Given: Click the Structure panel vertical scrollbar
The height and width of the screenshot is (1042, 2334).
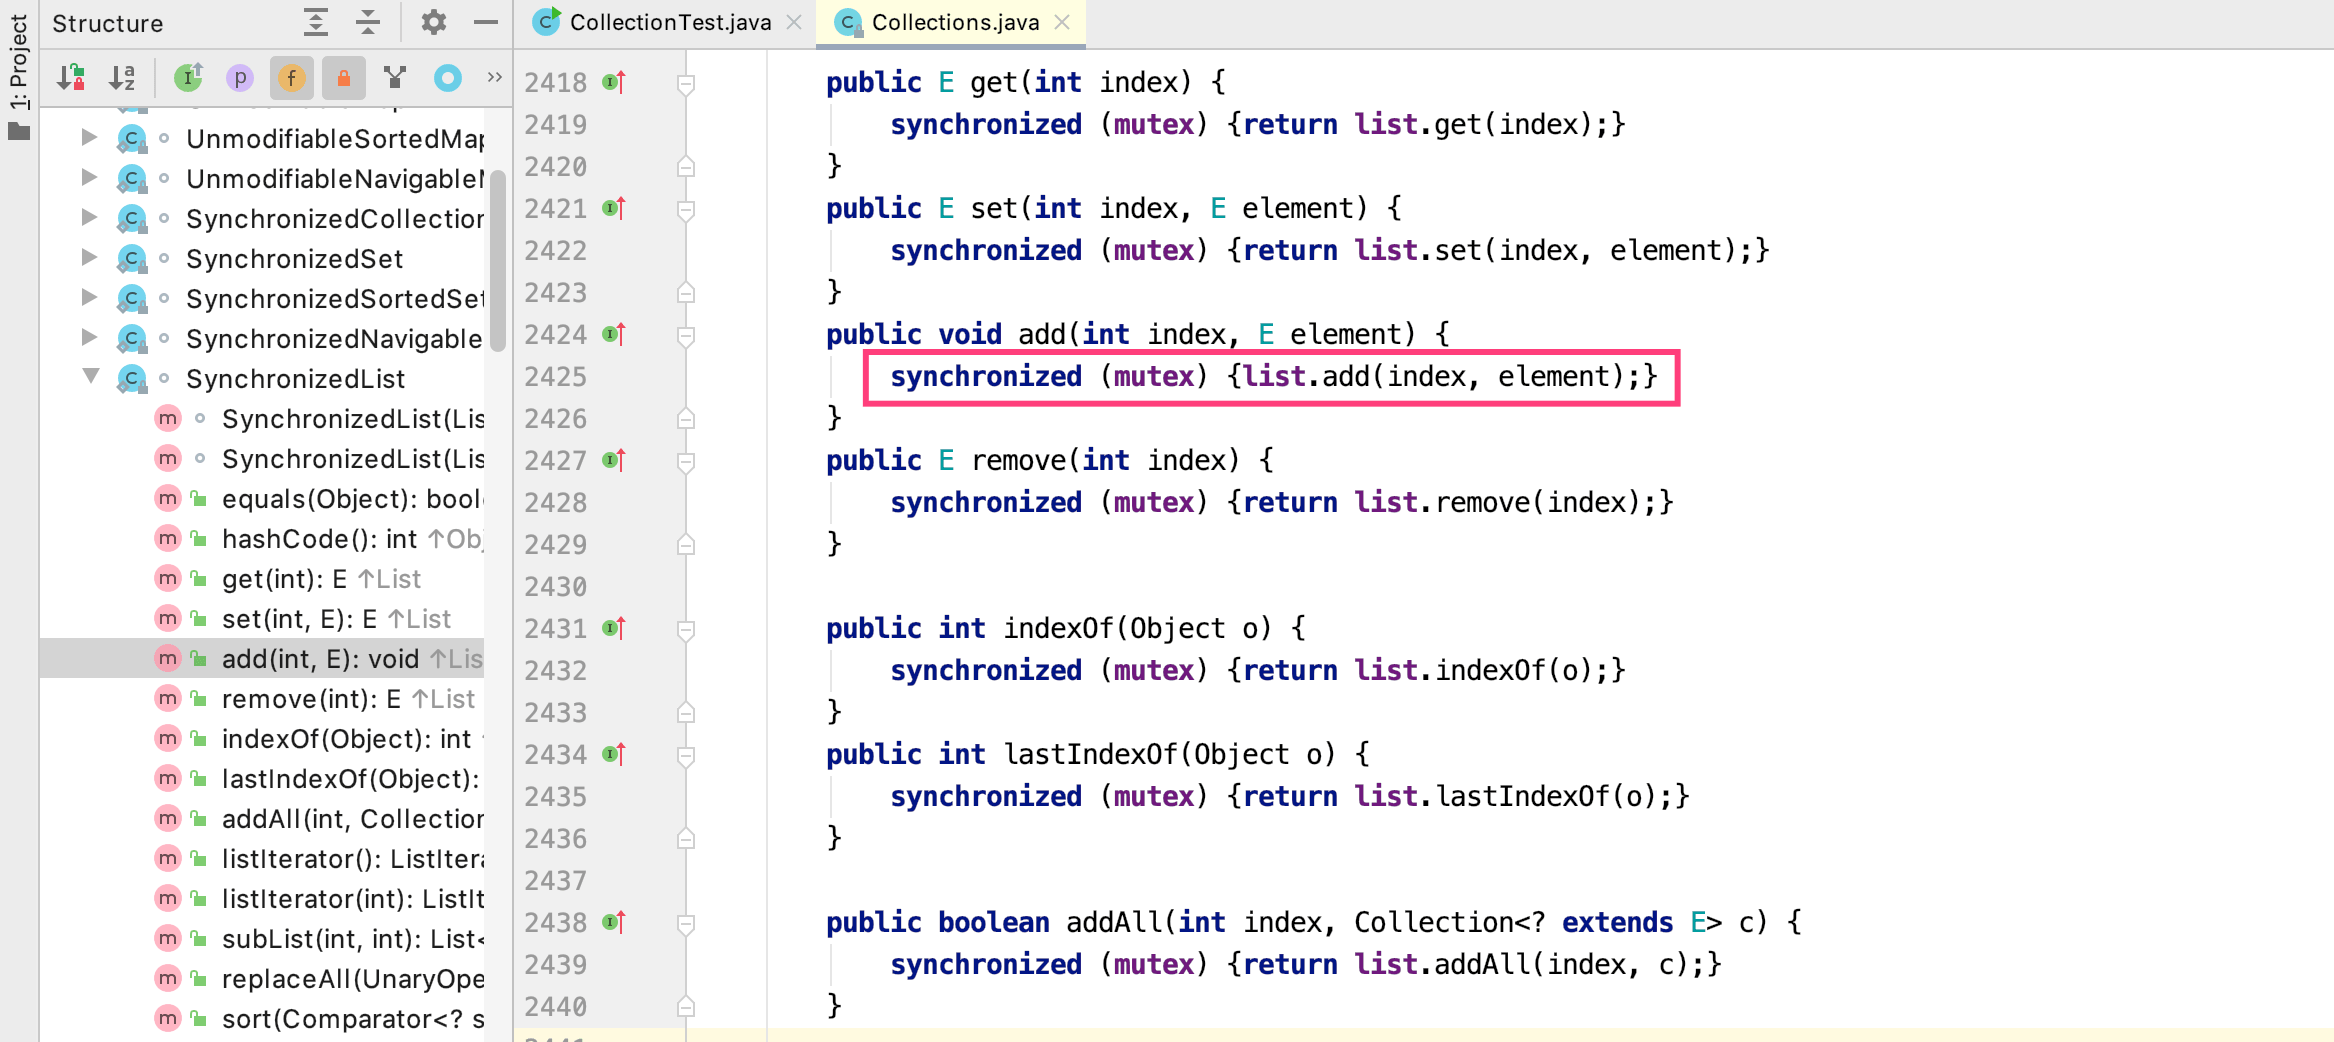Looking at the screenshot, I should [x=497, y=260].
